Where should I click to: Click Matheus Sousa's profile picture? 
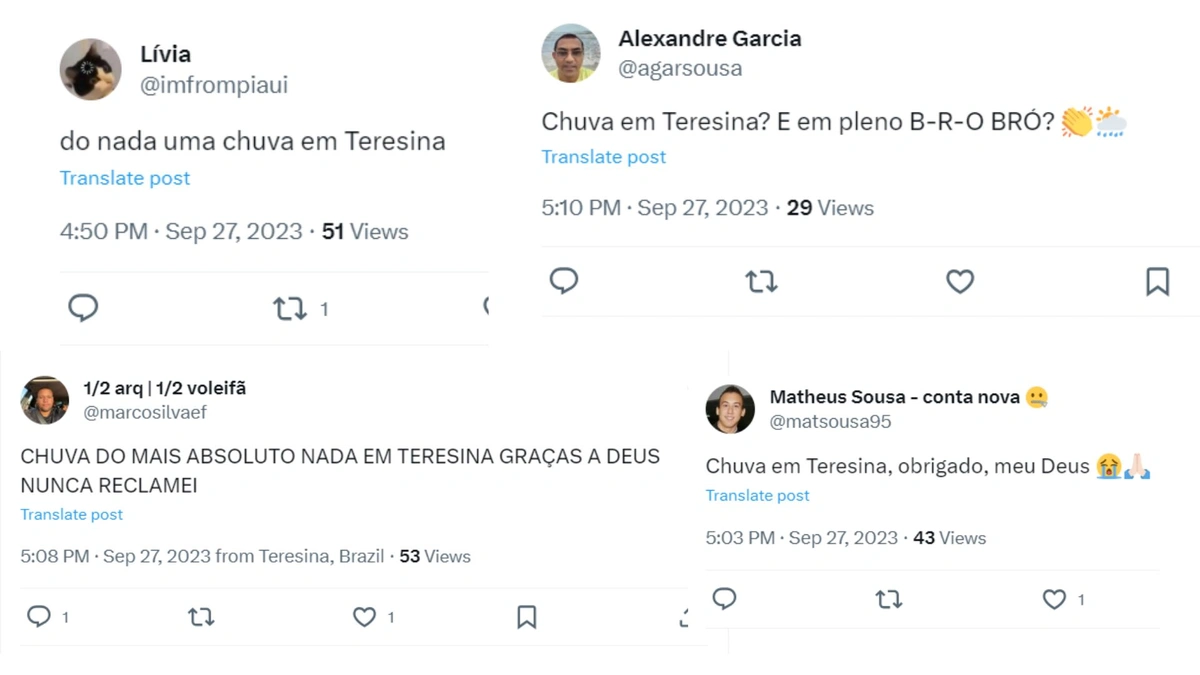coord(729,409)
